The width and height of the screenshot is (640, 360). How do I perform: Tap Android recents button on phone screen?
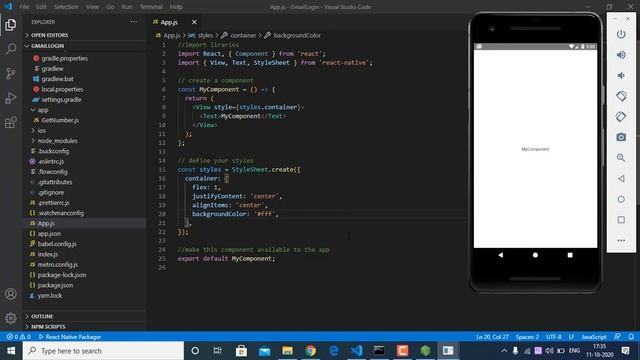pyautogui.click(x=570, y=255)
